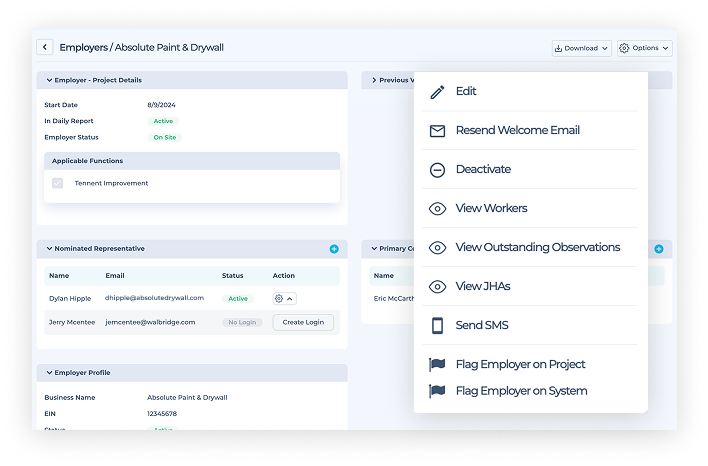This screenshot has height=466, width=708.
Task: Click the Action column header
Action: [284, 275]
